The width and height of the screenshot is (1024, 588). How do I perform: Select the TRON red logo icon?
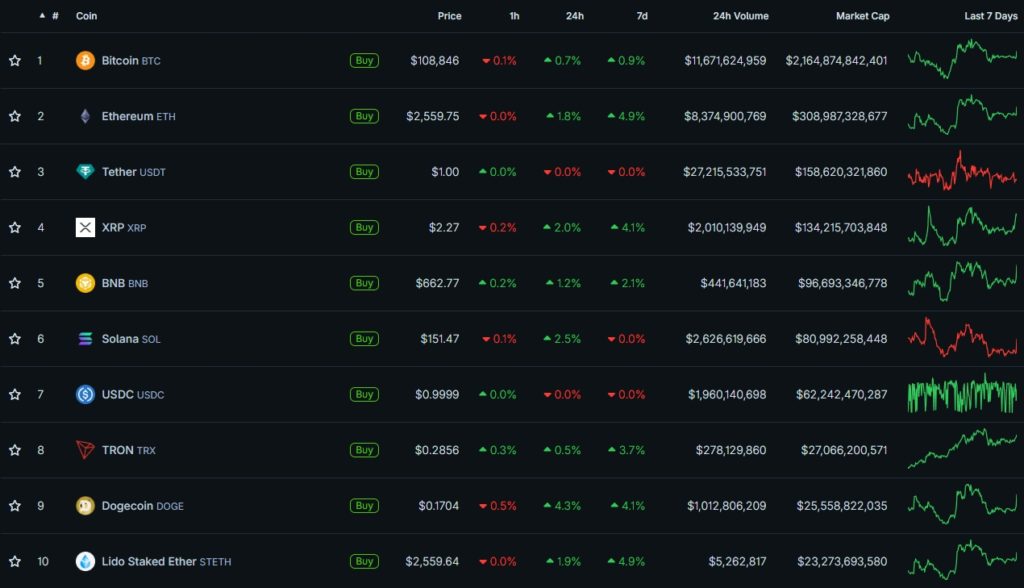tap(87, 449)
